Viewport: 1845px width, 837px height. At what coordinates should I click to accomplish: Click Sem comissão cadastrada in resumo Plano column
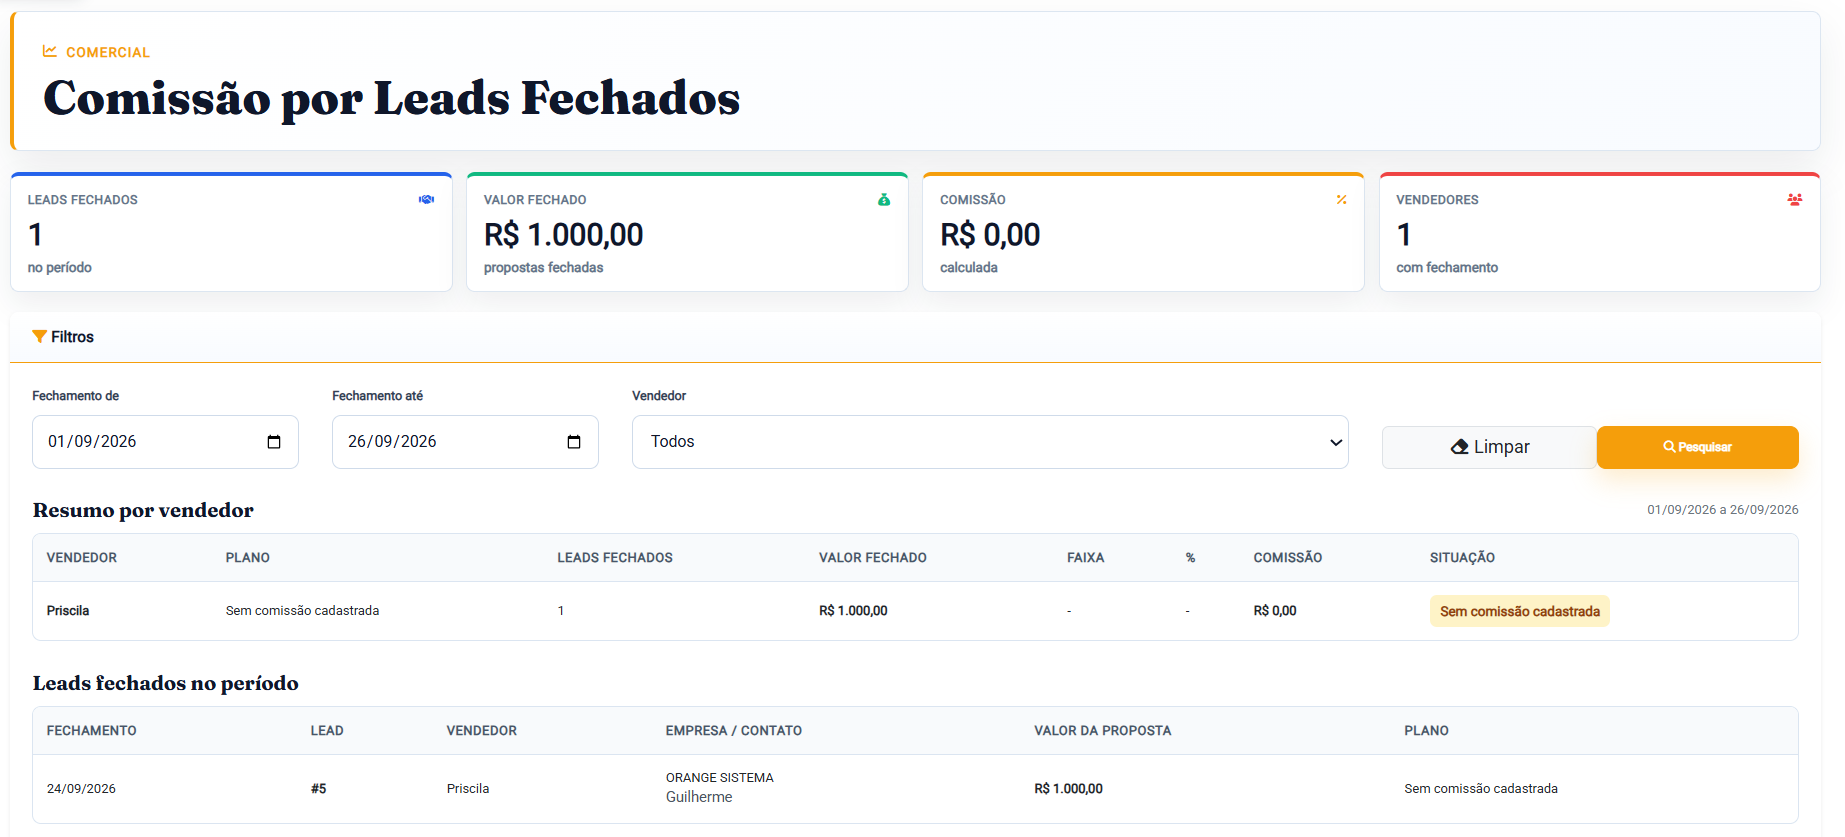(x=302, y=611)
